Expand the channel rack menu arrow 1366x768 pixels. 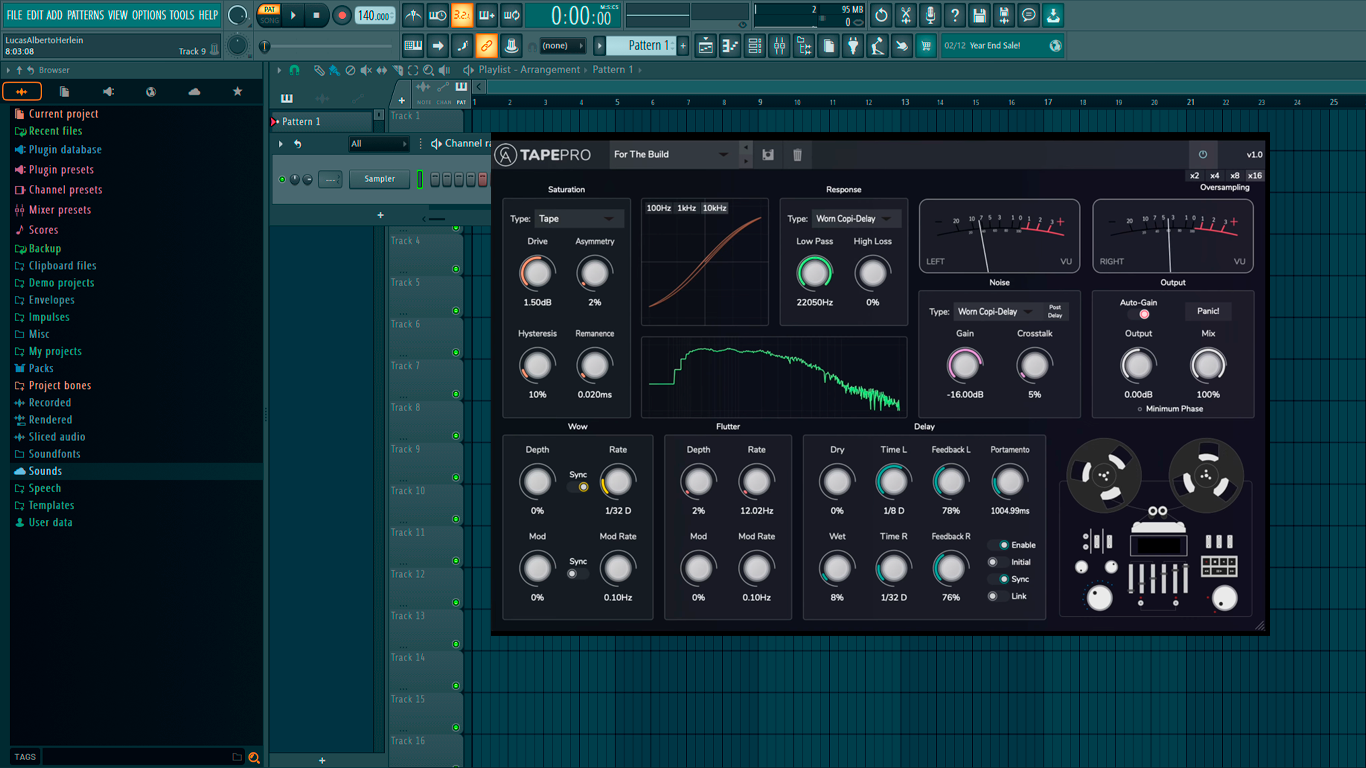point(281,144)
